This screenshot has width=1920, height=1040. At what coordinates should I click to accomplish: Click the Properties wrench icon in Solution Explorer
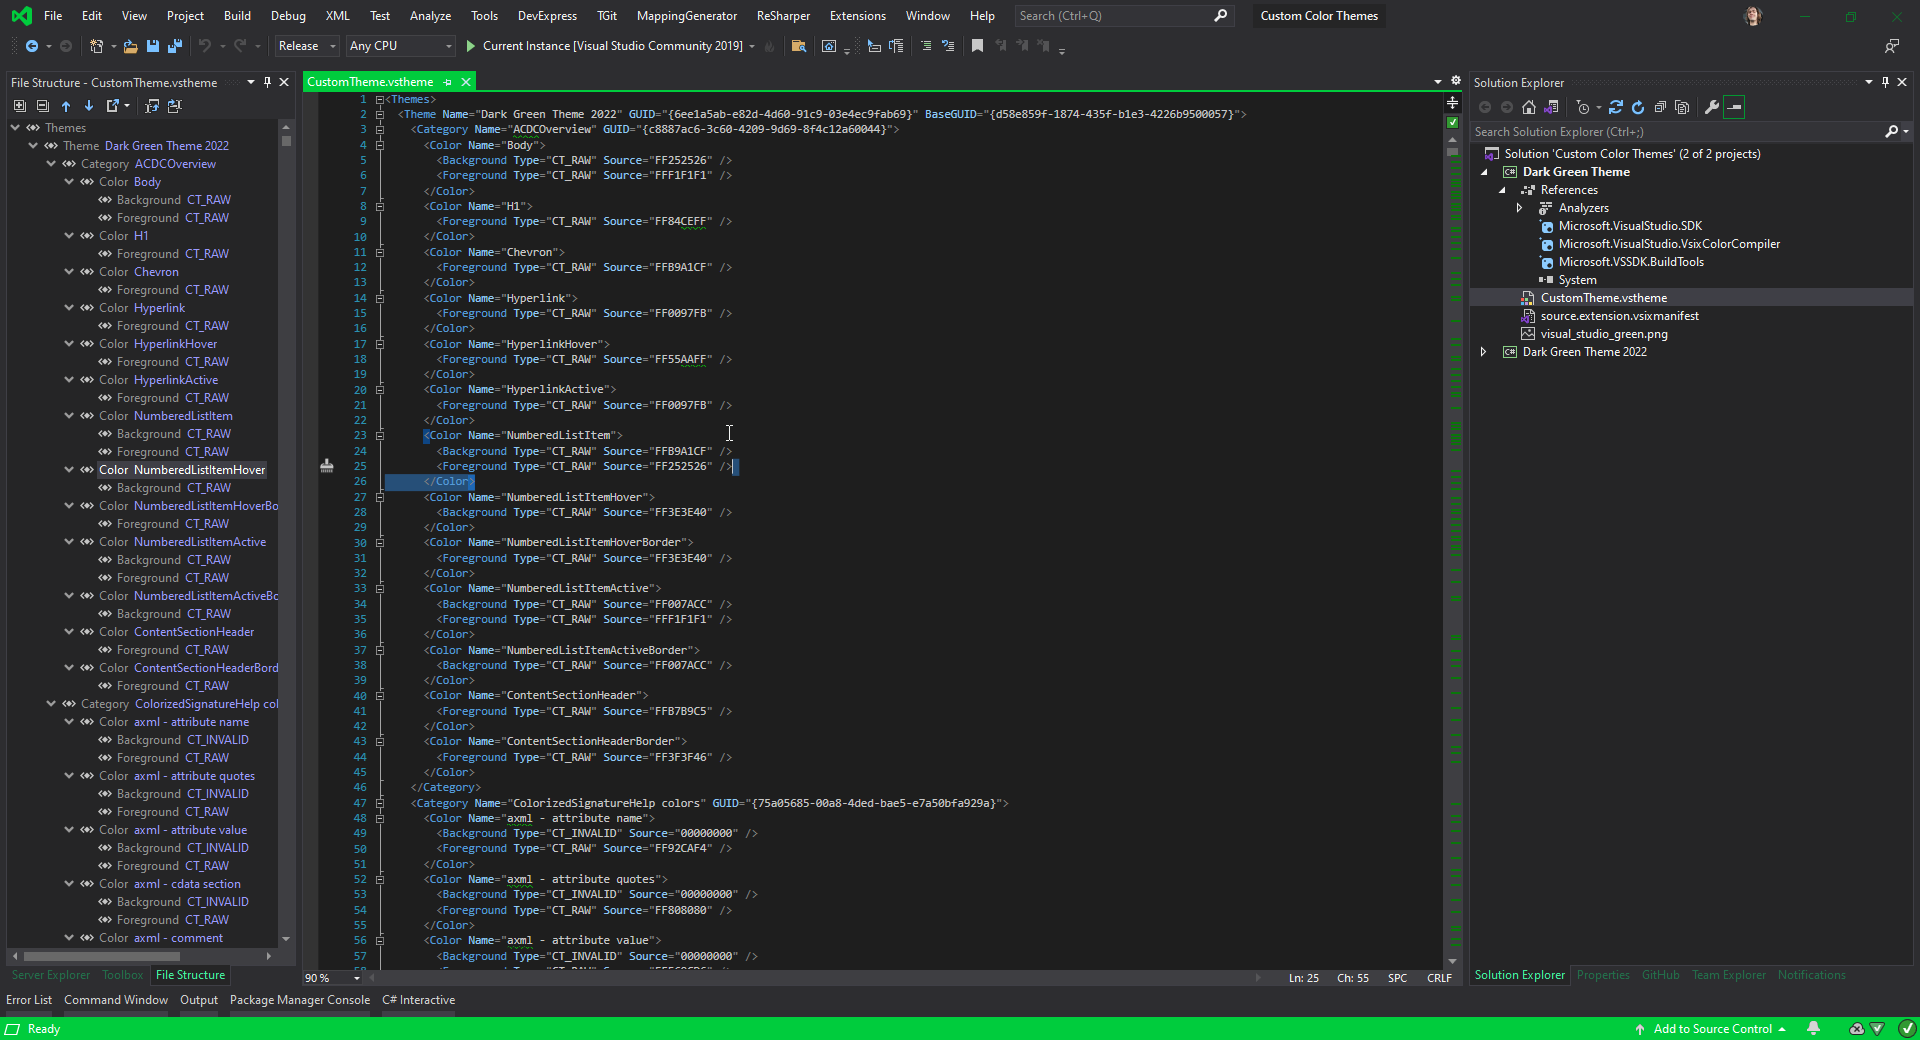click(1712, 107)
